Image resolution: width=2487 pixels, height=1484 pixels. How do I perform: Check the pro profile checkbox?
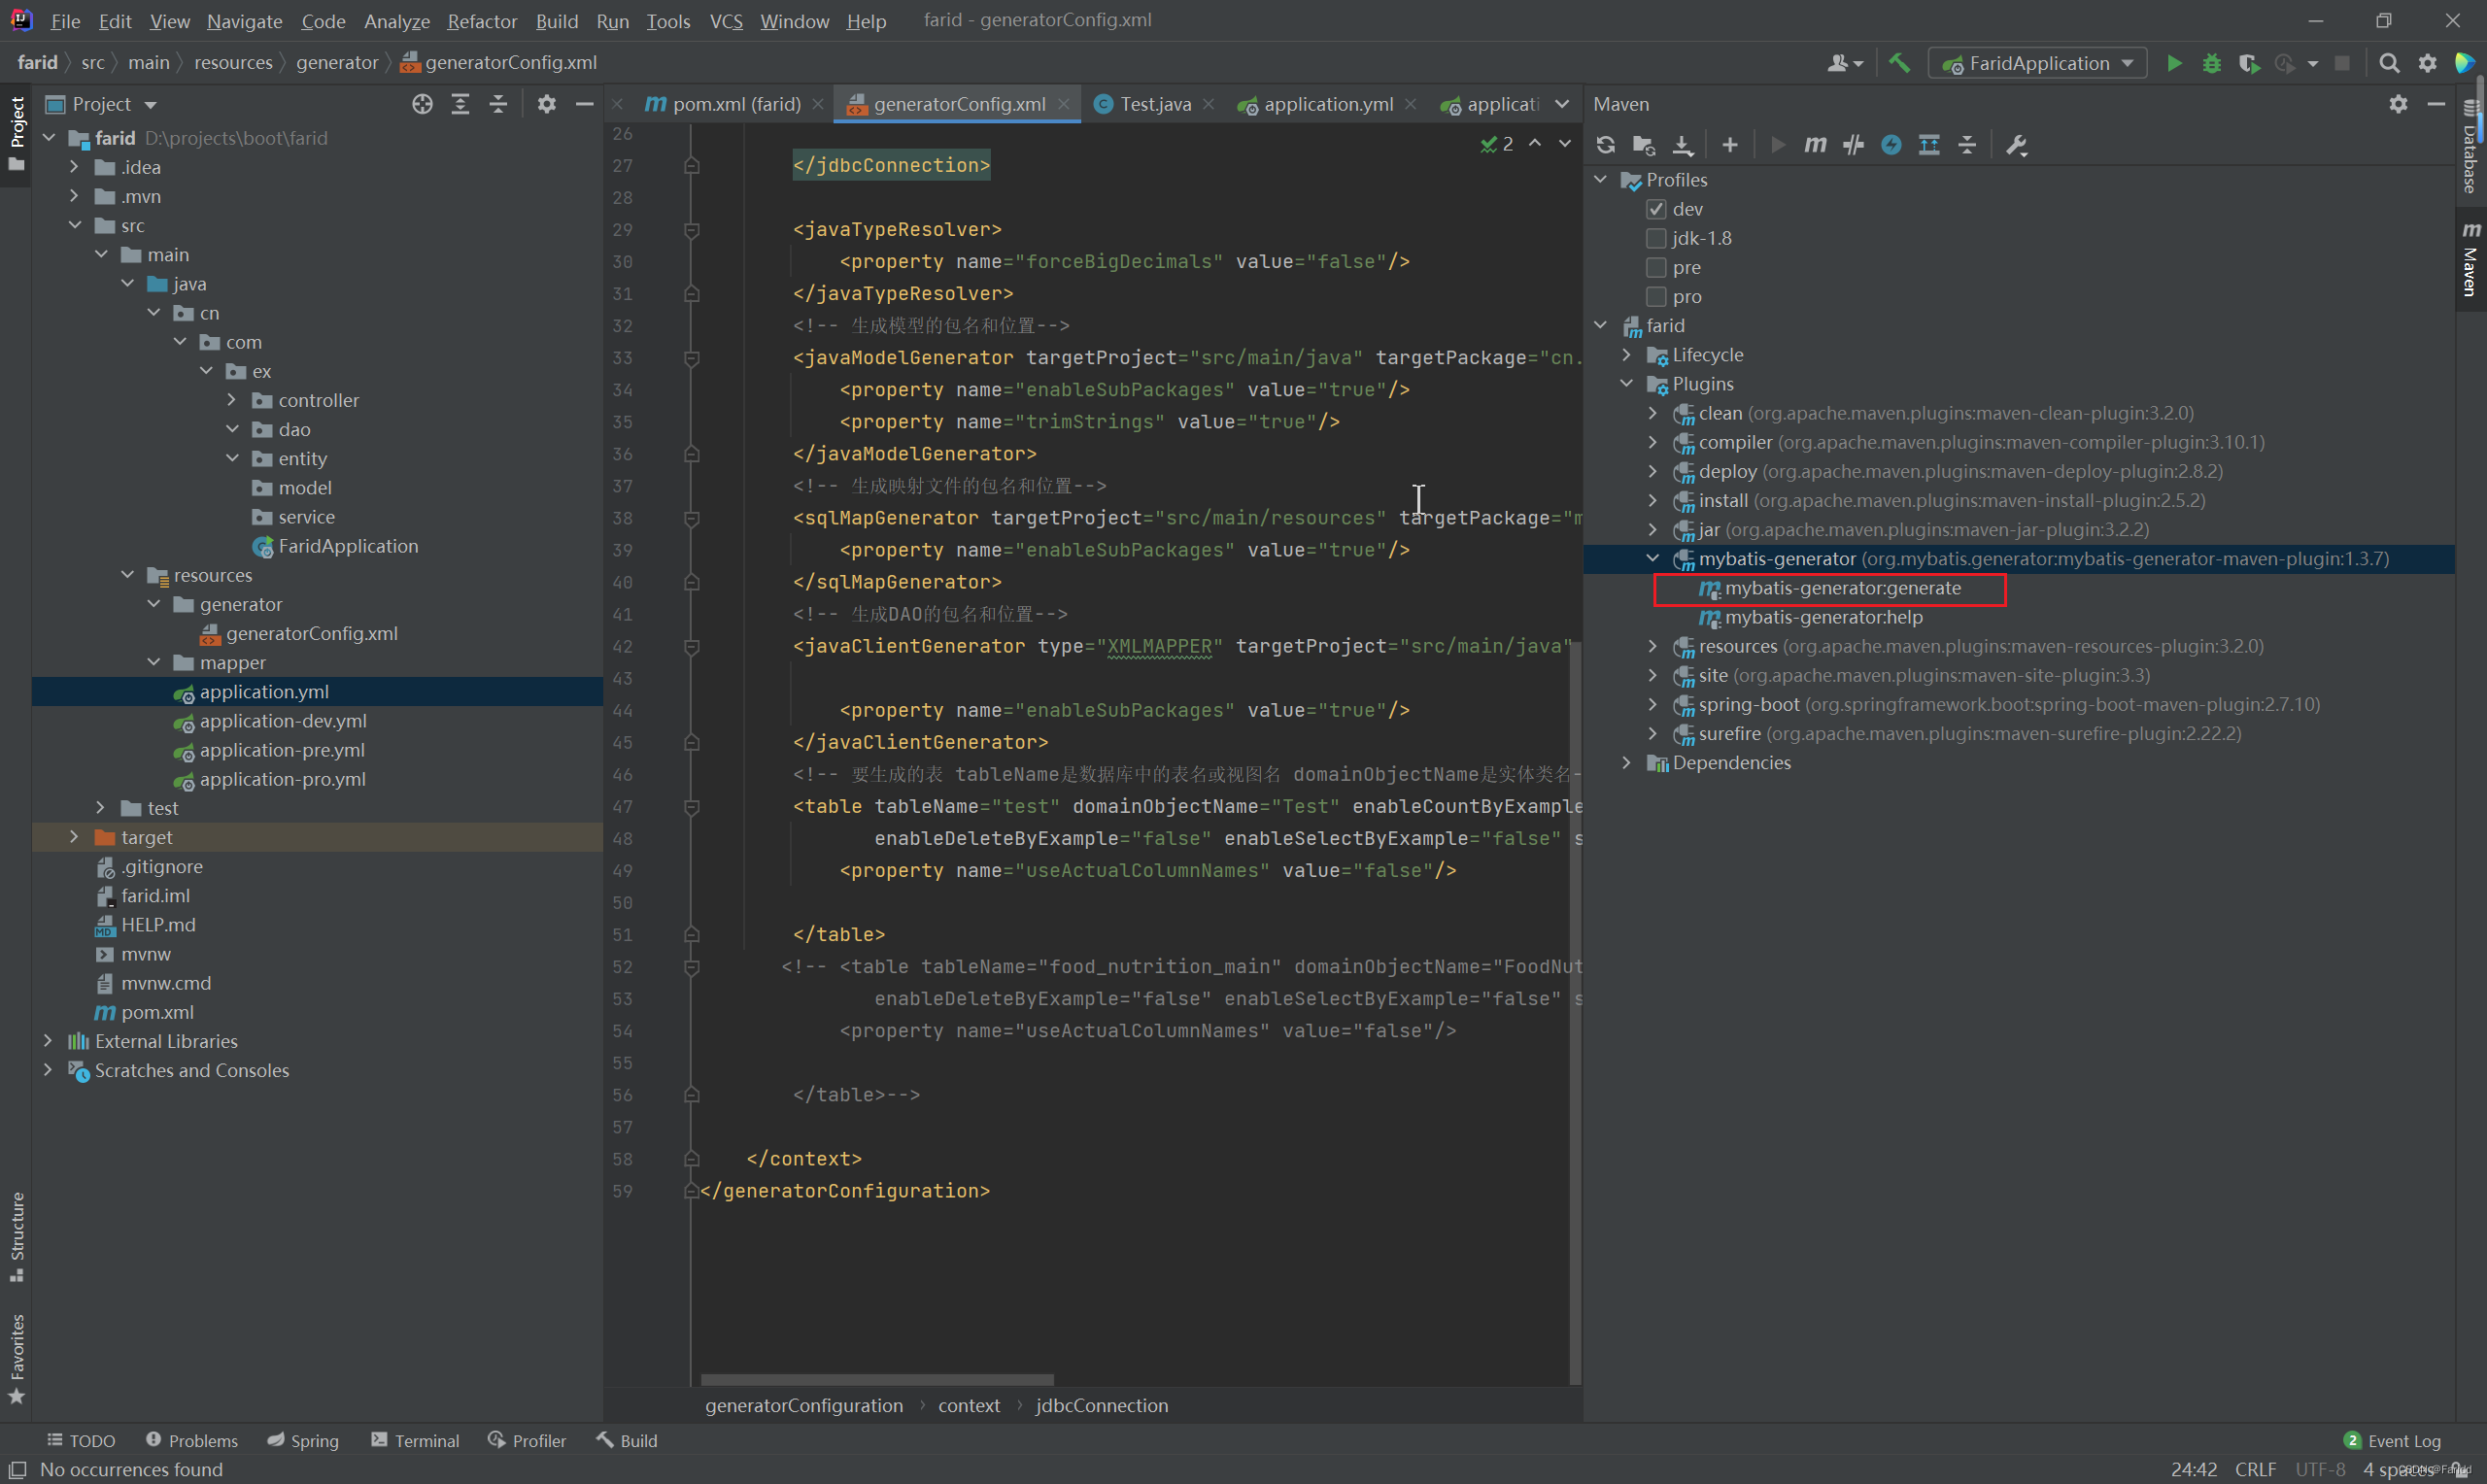point(1655,297)
